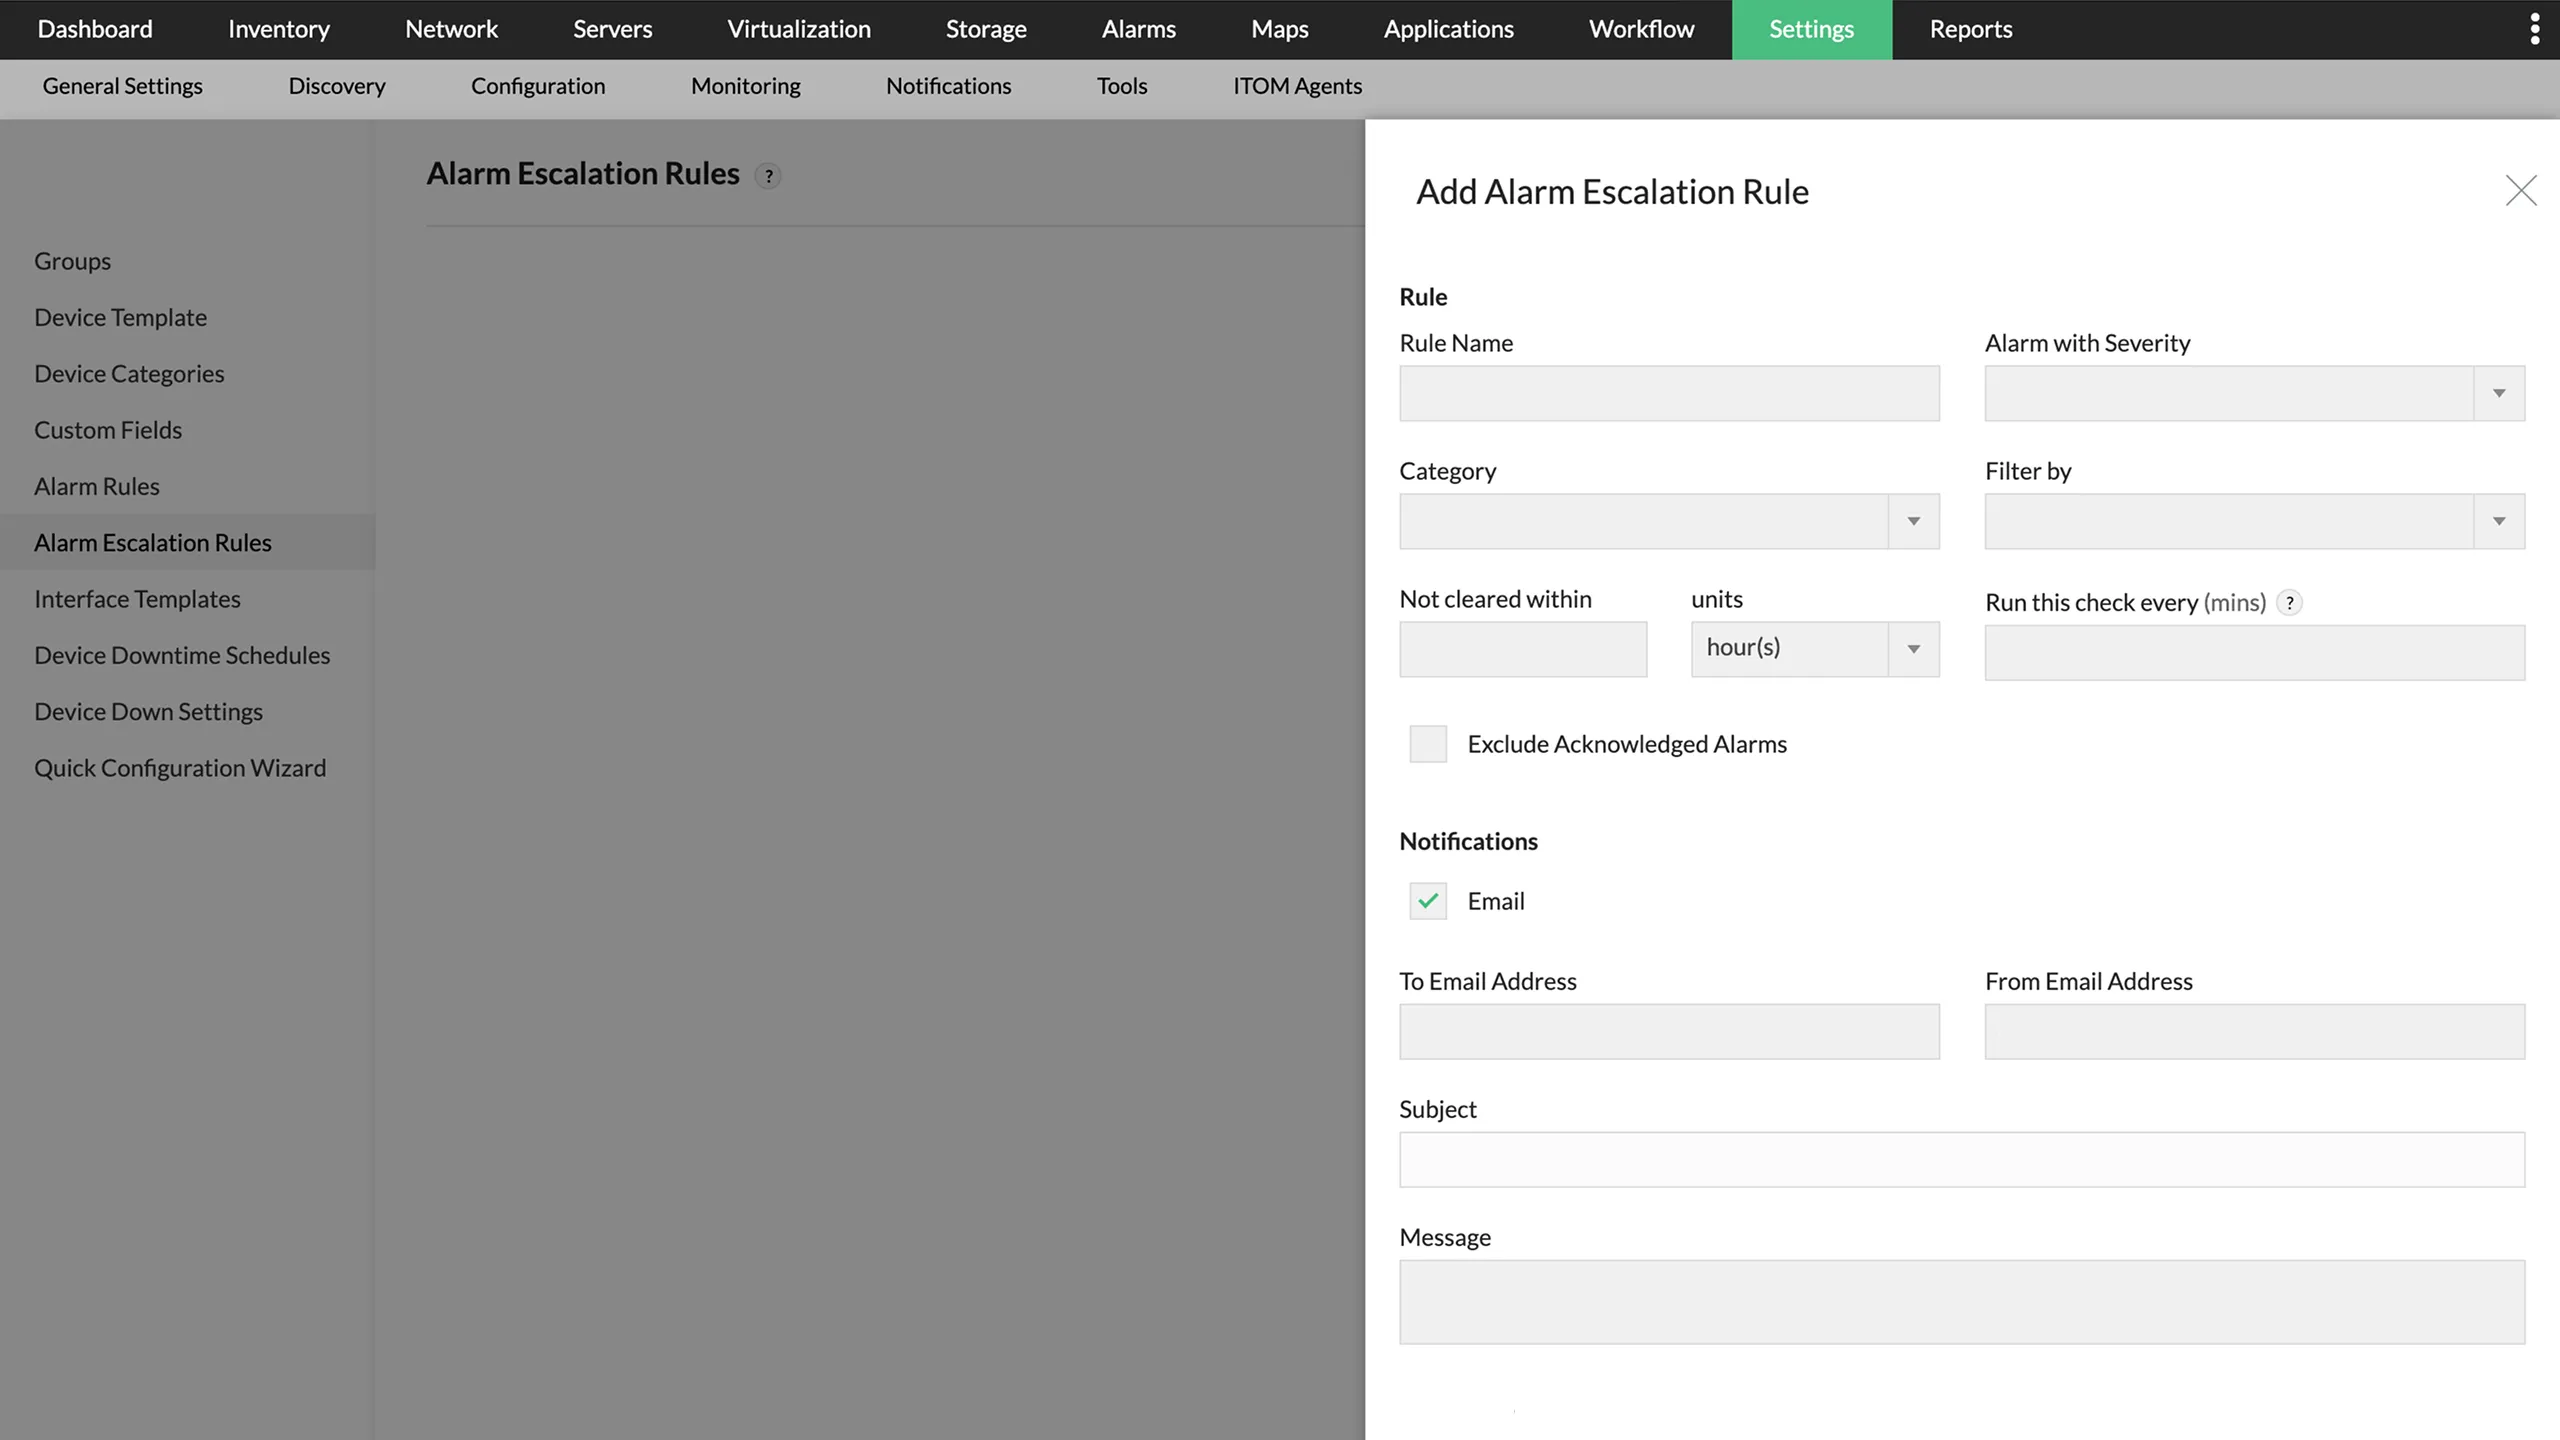The image size is (2560, 1440).
Task: Click the Rule Name input field
Action: point(1667,393)
